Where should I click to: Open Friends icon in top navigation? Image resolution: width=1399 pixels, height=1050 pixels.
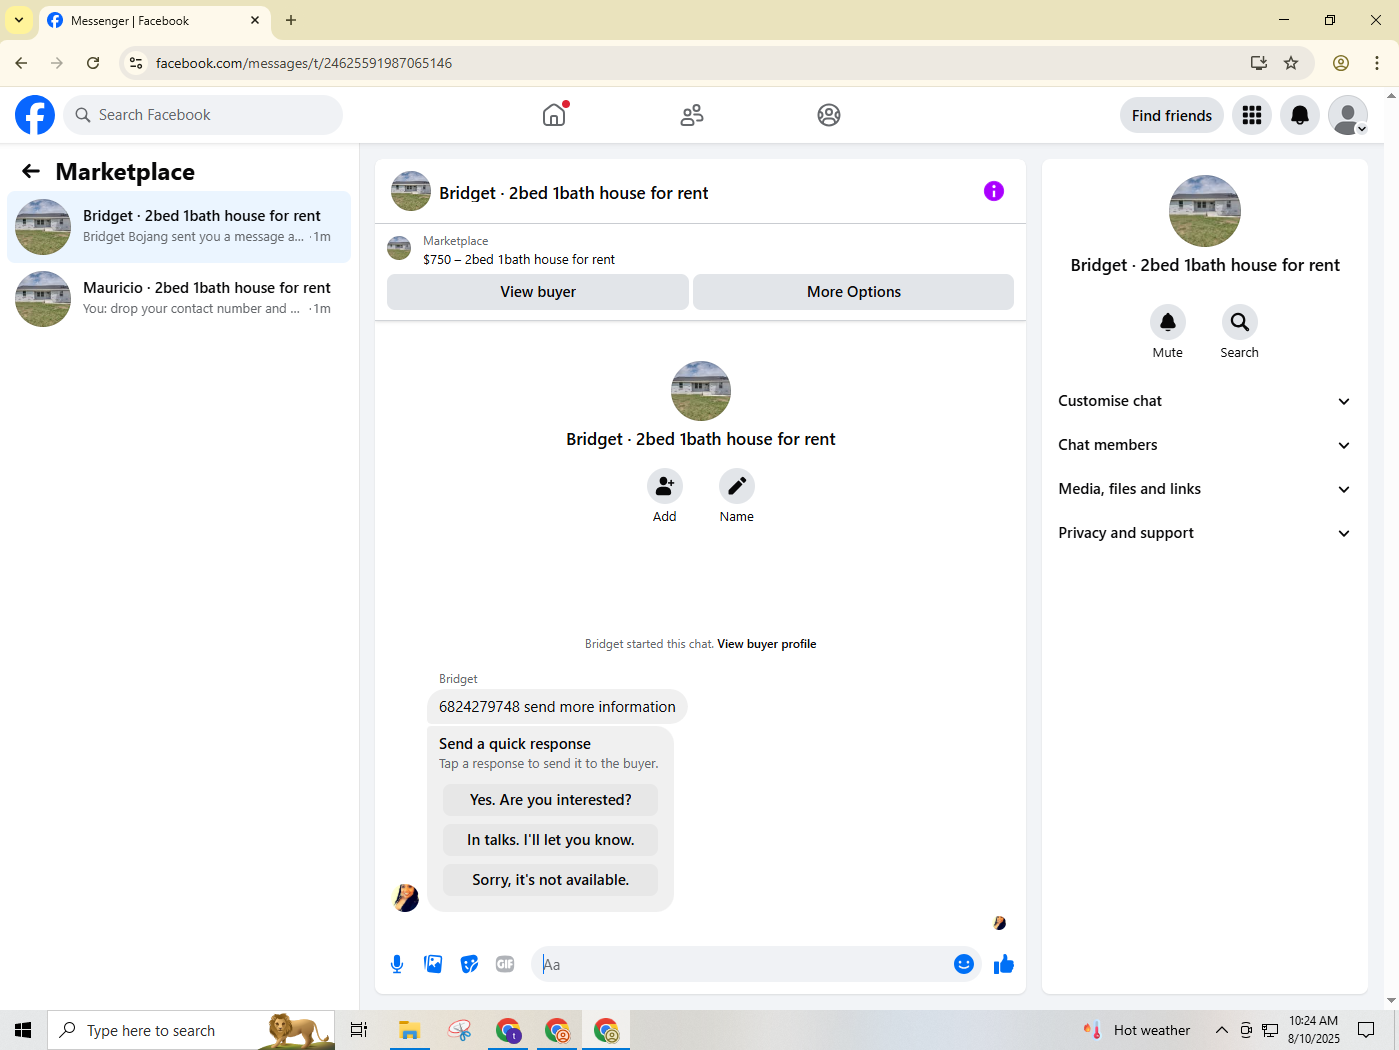pos(692,115)
